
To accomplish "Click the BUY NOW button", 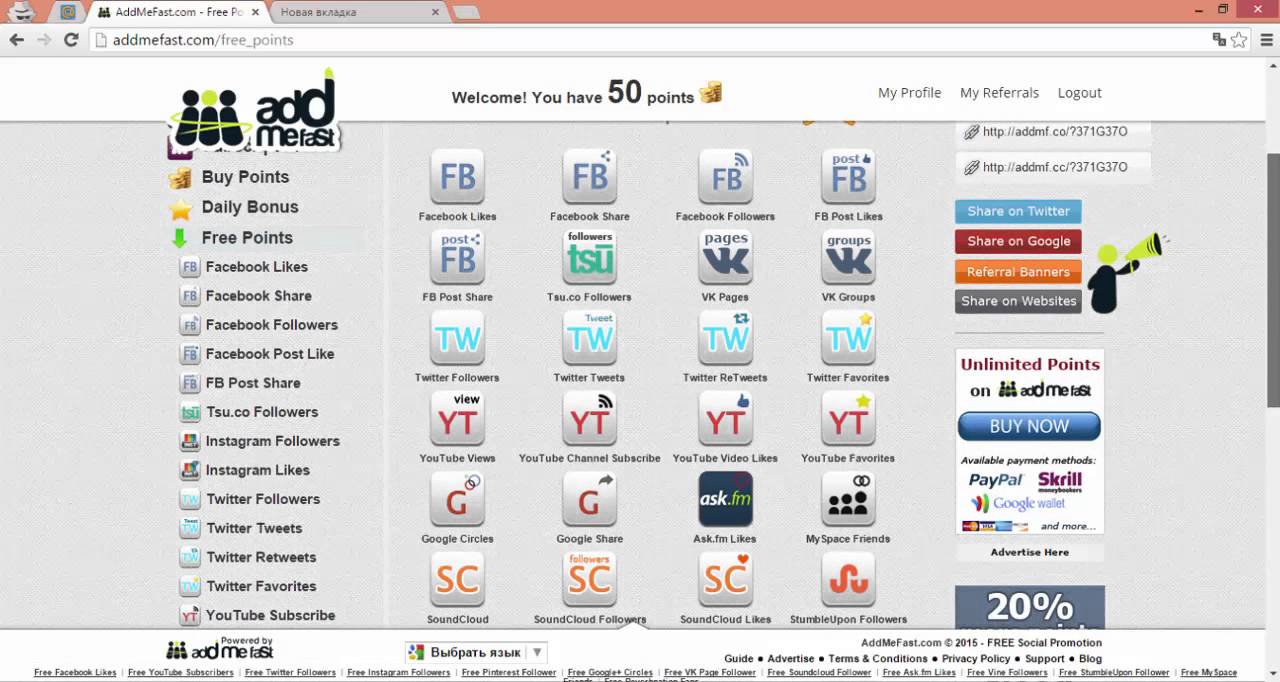I will [1029, 426].
